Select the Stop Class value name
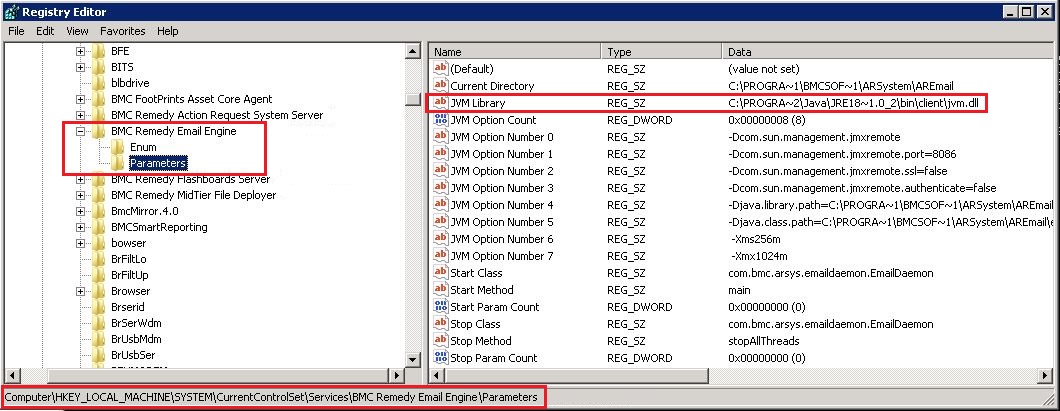The width and height of the screenshot is (1060, 411). click(475, 324)
